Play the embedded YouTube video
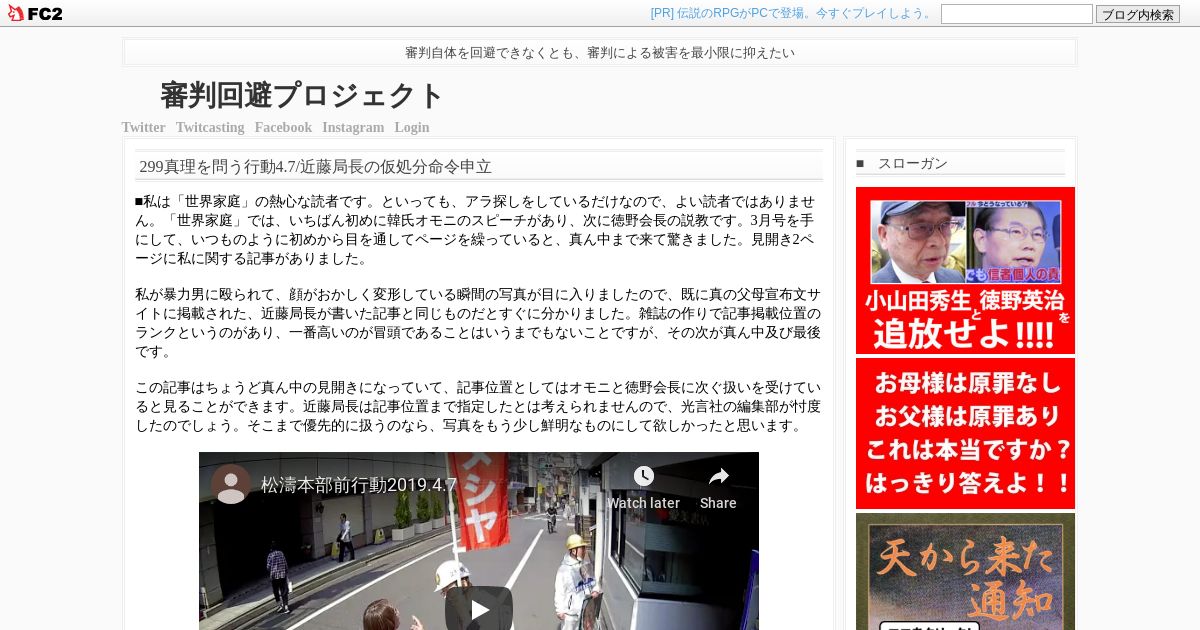This screenshot has height=630, width=1200. (x=479, y=608)
